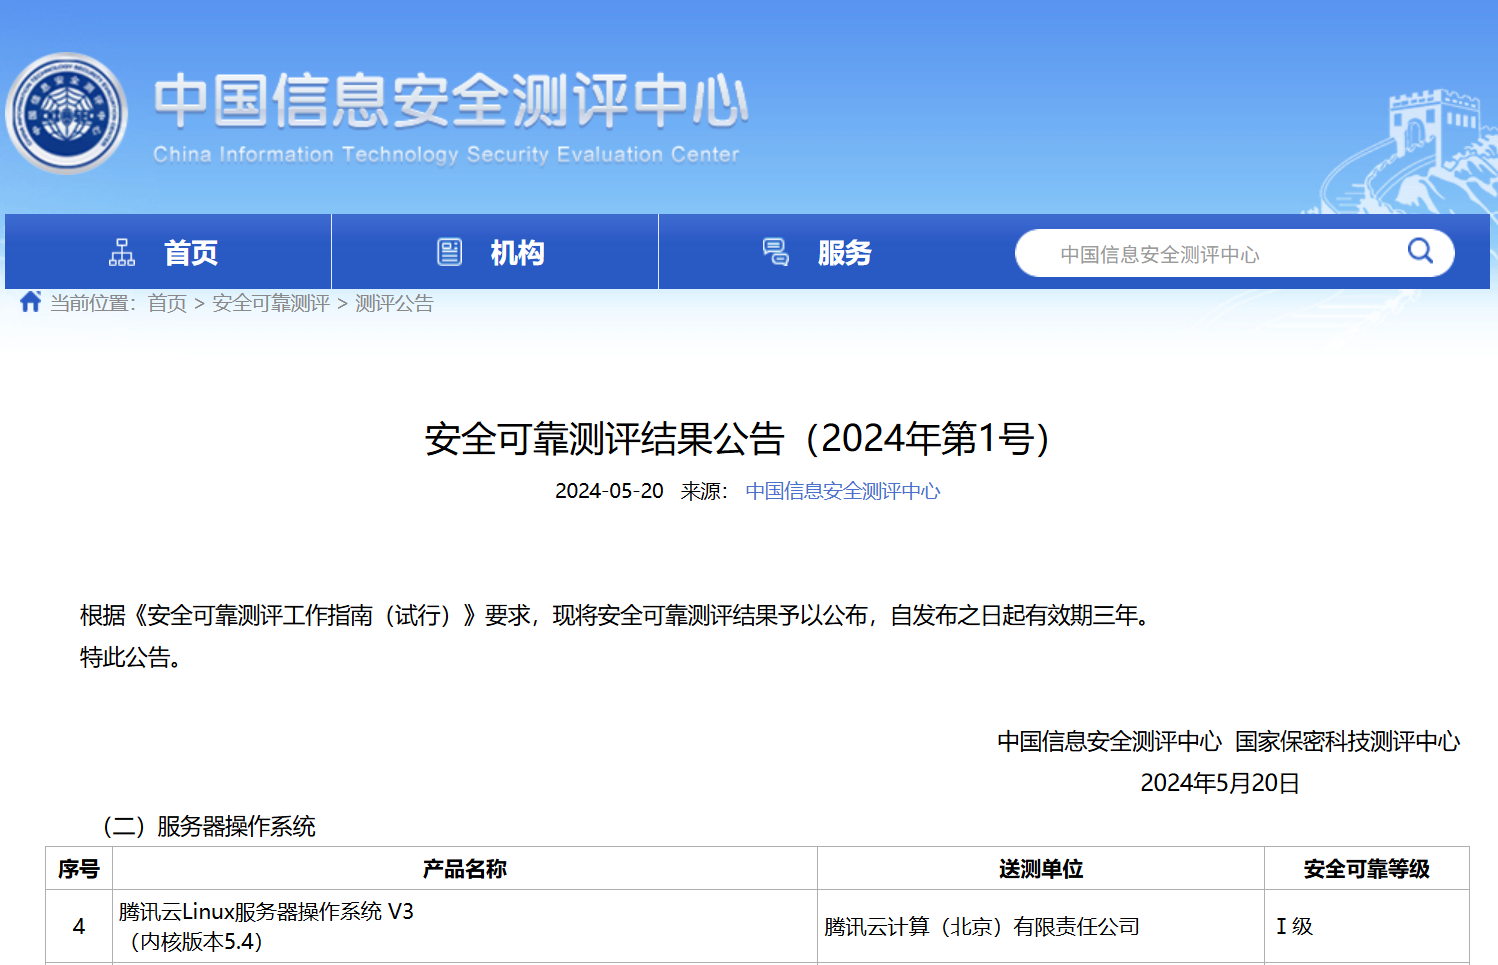Click the round center emblem logo
The height and width of the screenshot is (965, 1498).
[67, 113]
